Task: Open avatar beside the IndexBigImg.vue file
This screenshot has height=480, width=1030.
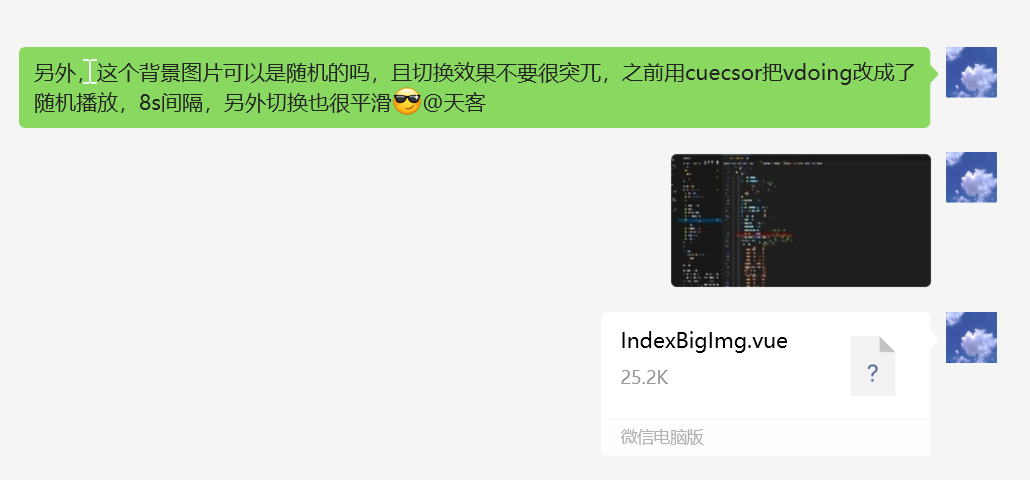Action: 971,338
